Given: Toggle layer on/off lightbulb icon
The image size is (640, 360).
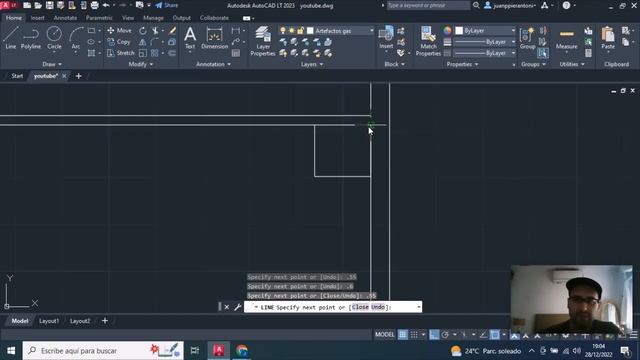Looking at the screenshot, I should point(282,31).
